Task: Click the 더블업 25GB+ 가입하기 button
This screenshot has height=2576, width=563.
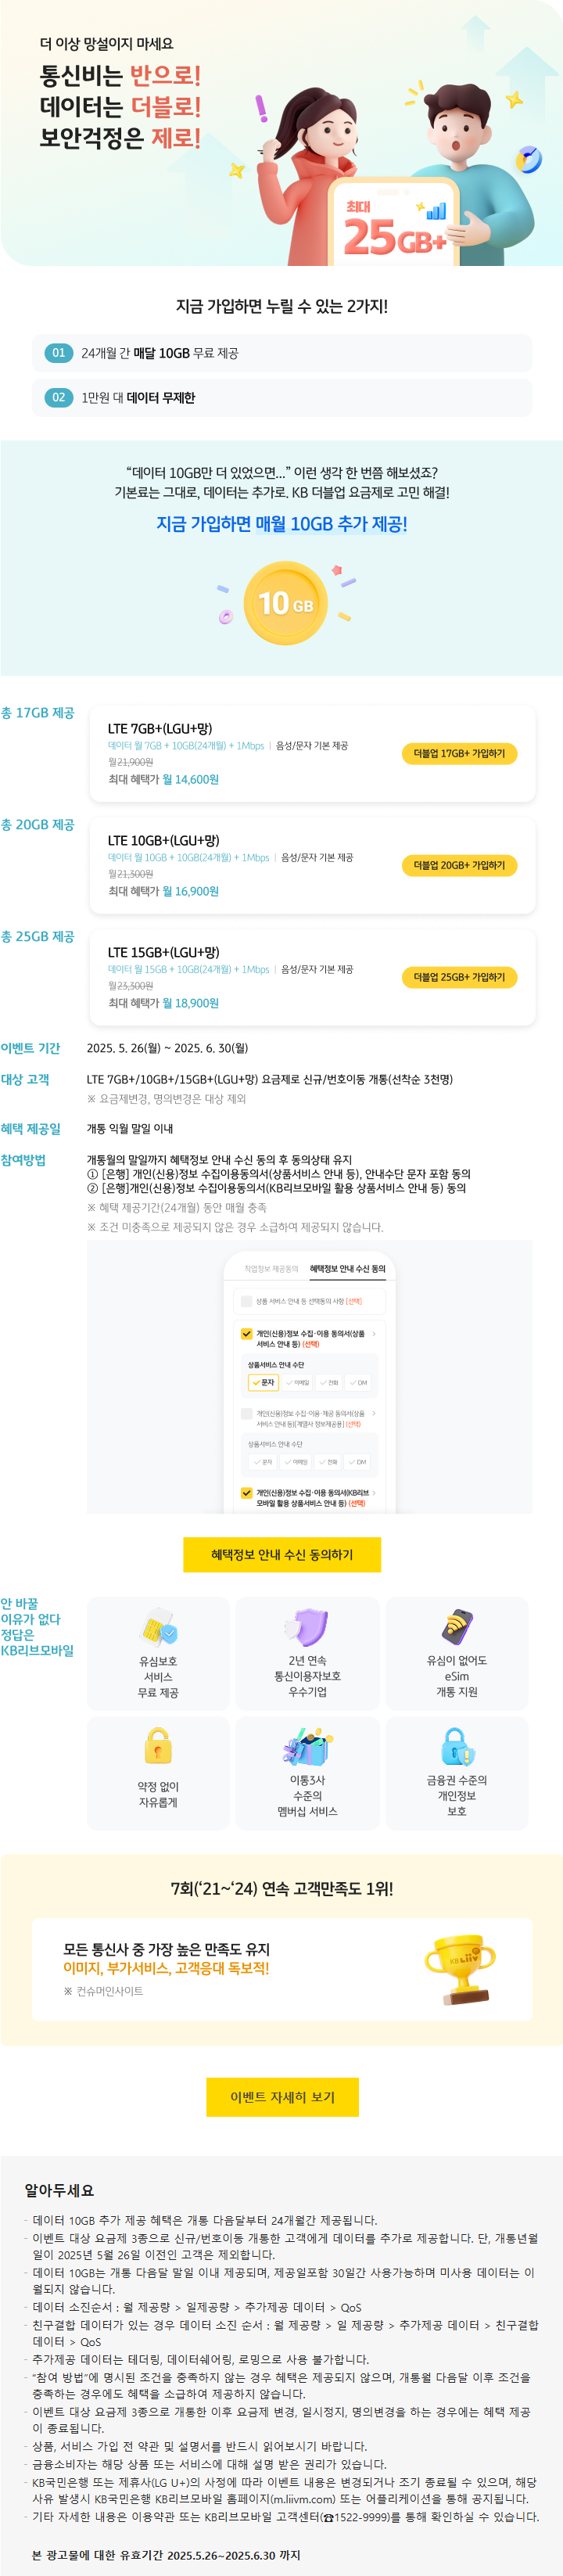Action: coord(459,977)
